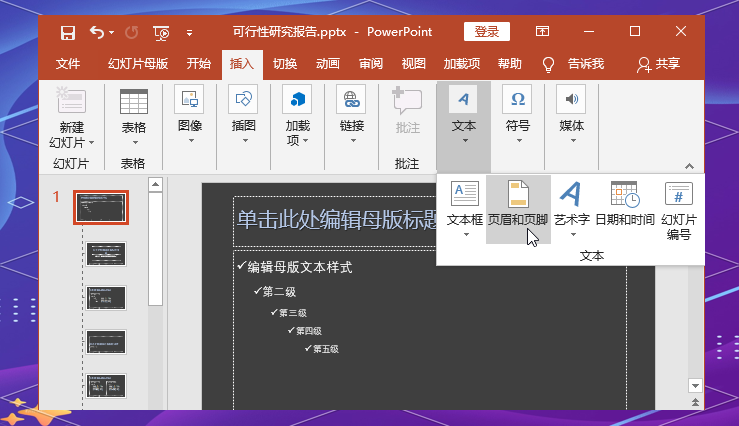The width and height of the screenshot is (739, 426).
Task: Open Header and Footer (页眉和页脚)
Action: pos(518,204)
